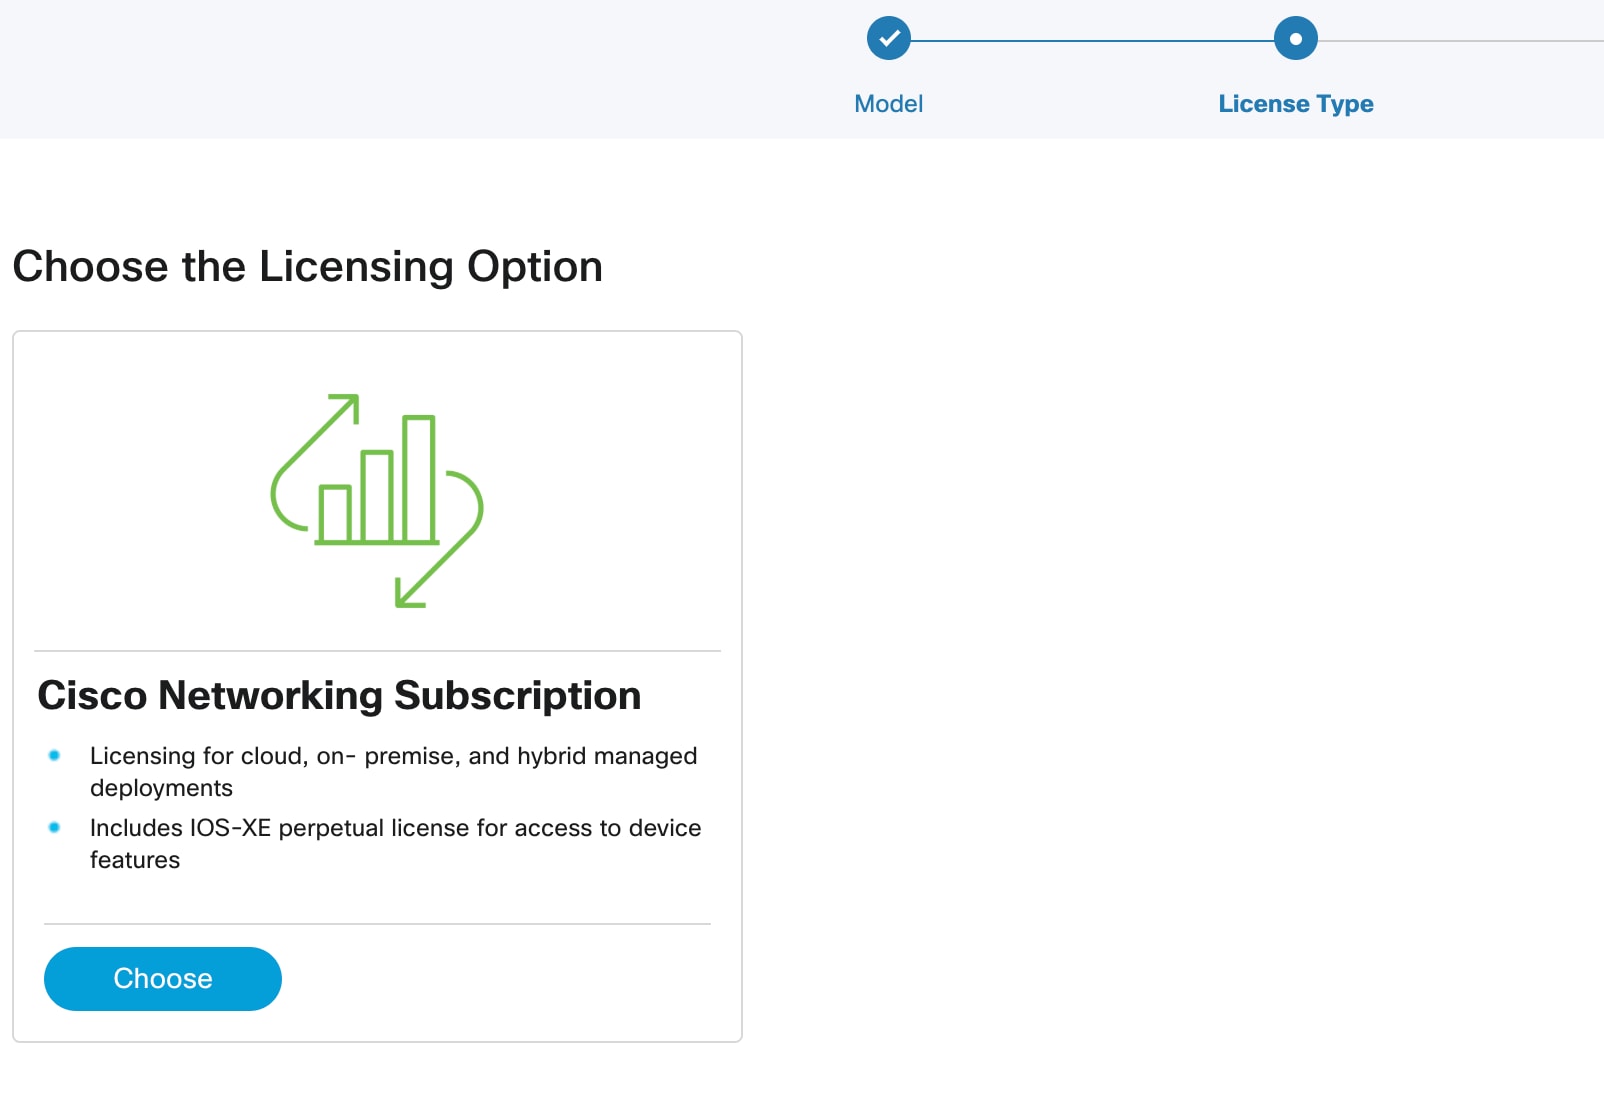Select the License Type step label

[1295, 104]
